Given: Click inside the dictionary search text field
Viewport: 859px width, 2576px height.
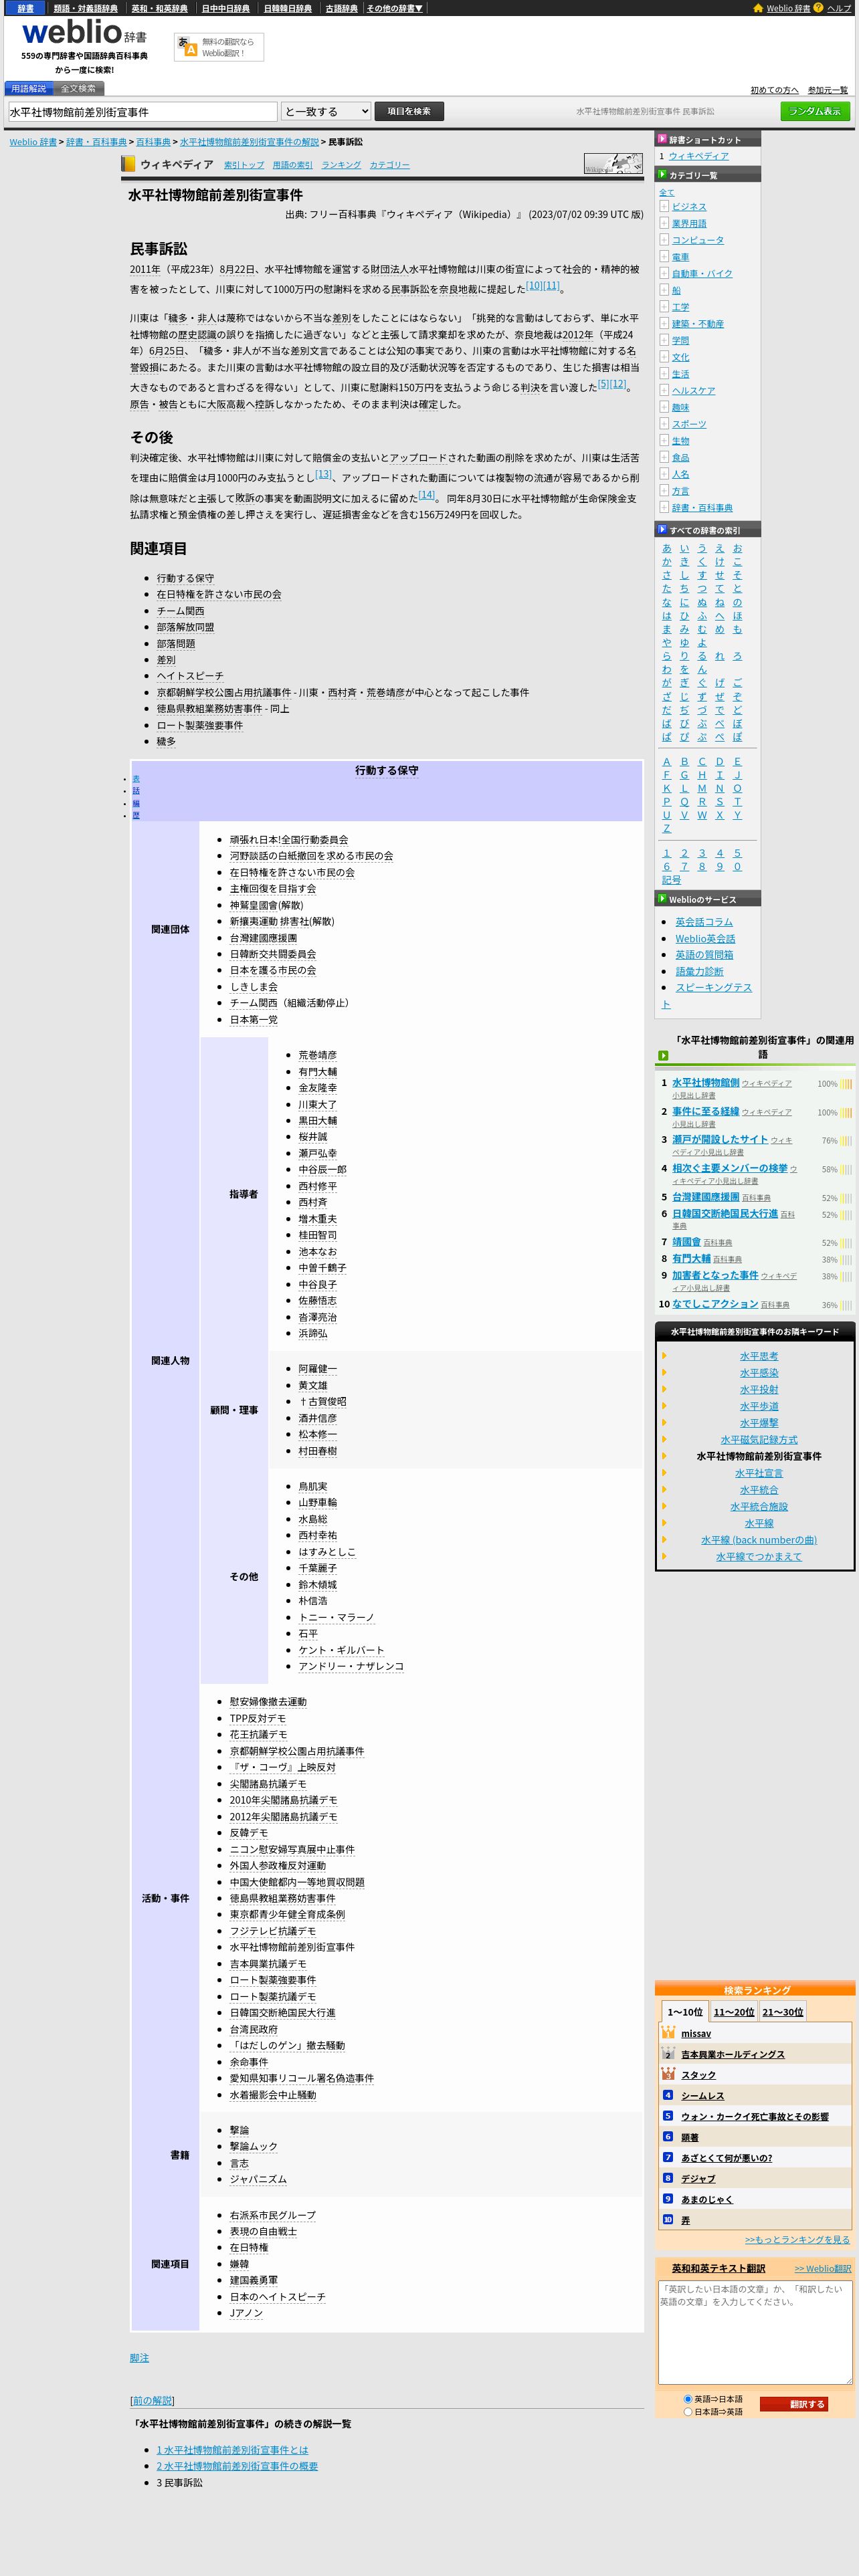Looking at the screenshot, I should click(x=142, y=111).
